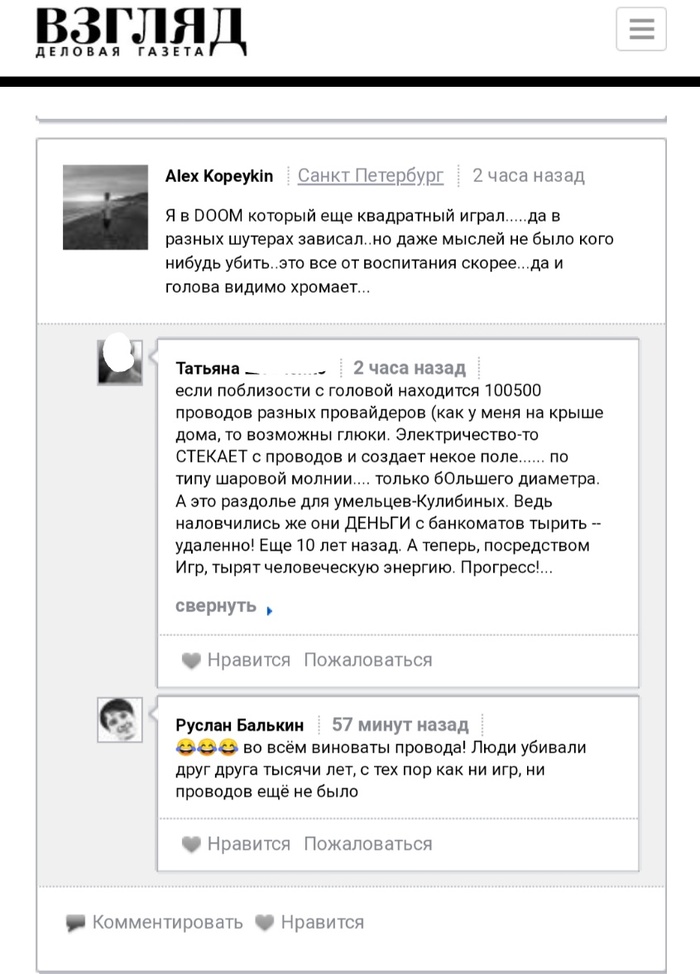The width and height of the screenshot is (700, 974).
Task: Open the hamburger menu icon
Action: 641,29
